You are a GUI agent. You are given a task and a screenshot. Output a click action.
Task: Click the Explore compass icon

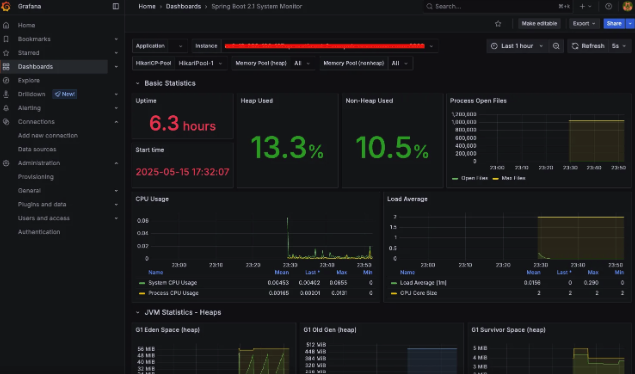tap(6, 80)
